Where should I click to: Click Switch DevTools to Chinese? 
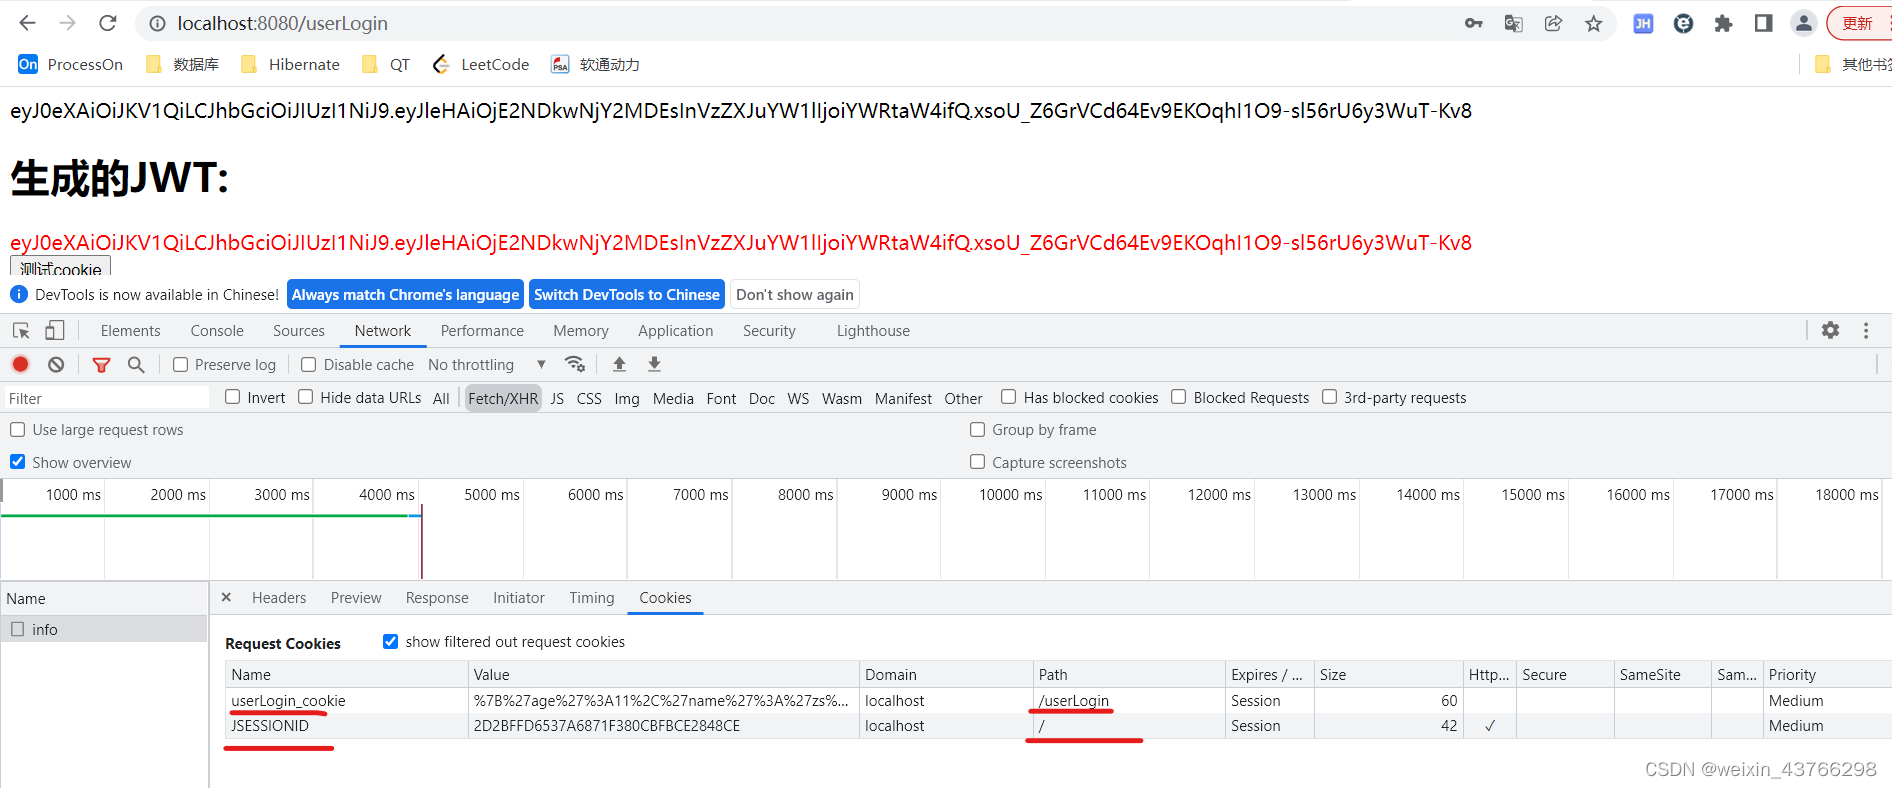[627, 295]
